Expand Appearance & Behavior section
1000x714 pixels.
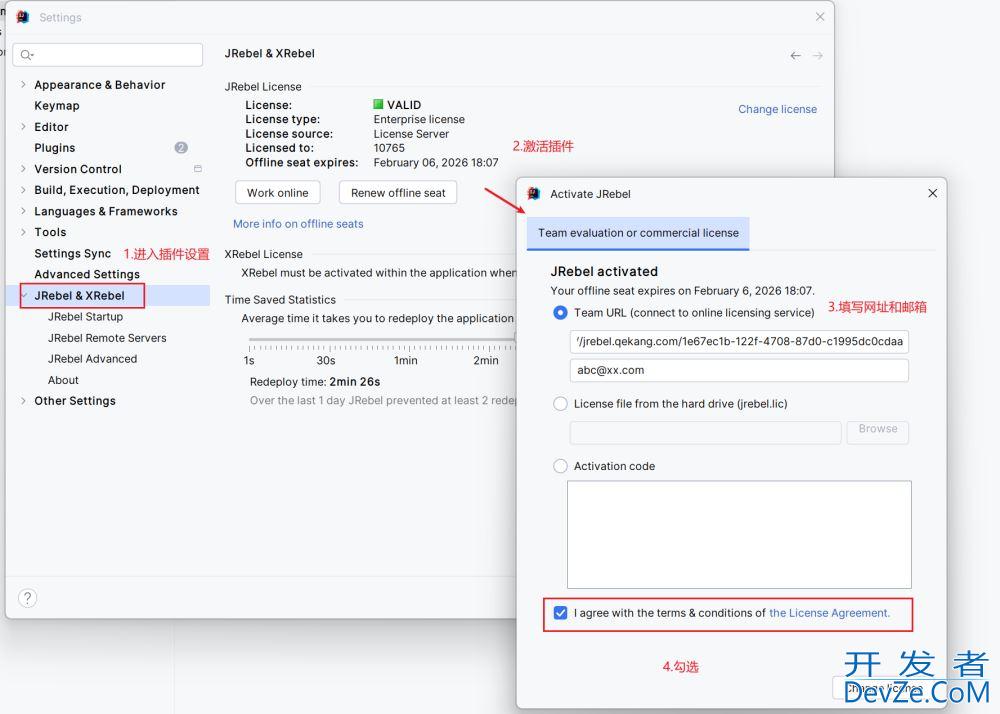click(x=23, y=84)
